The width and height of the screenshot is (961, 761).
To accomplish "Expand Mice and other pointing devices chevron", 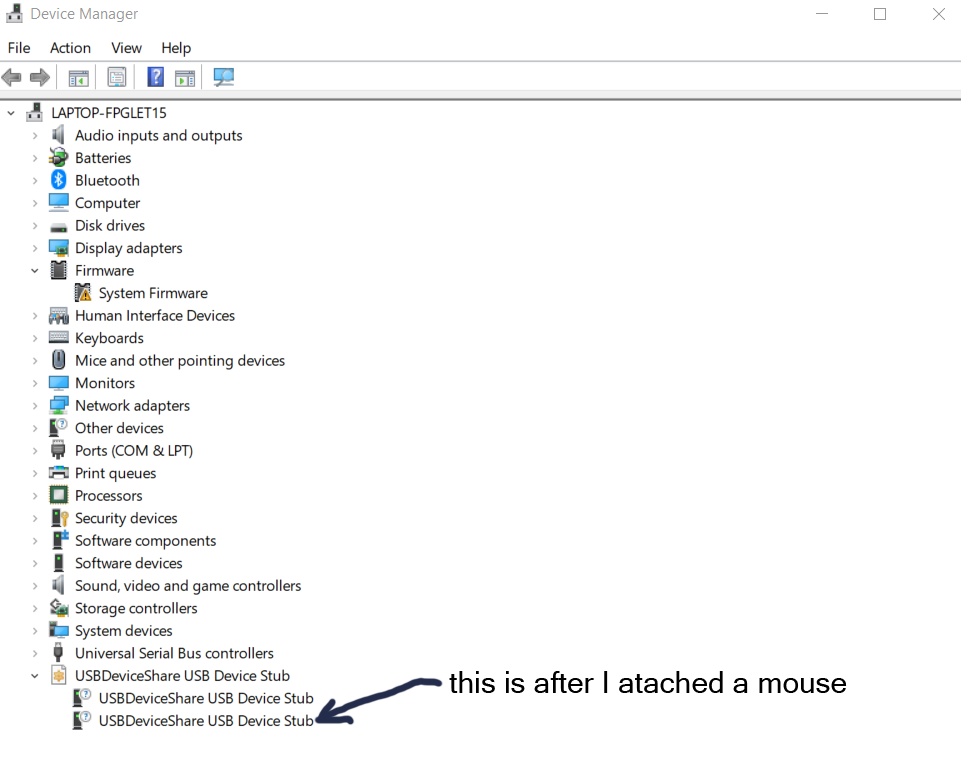I will (35, 361).
